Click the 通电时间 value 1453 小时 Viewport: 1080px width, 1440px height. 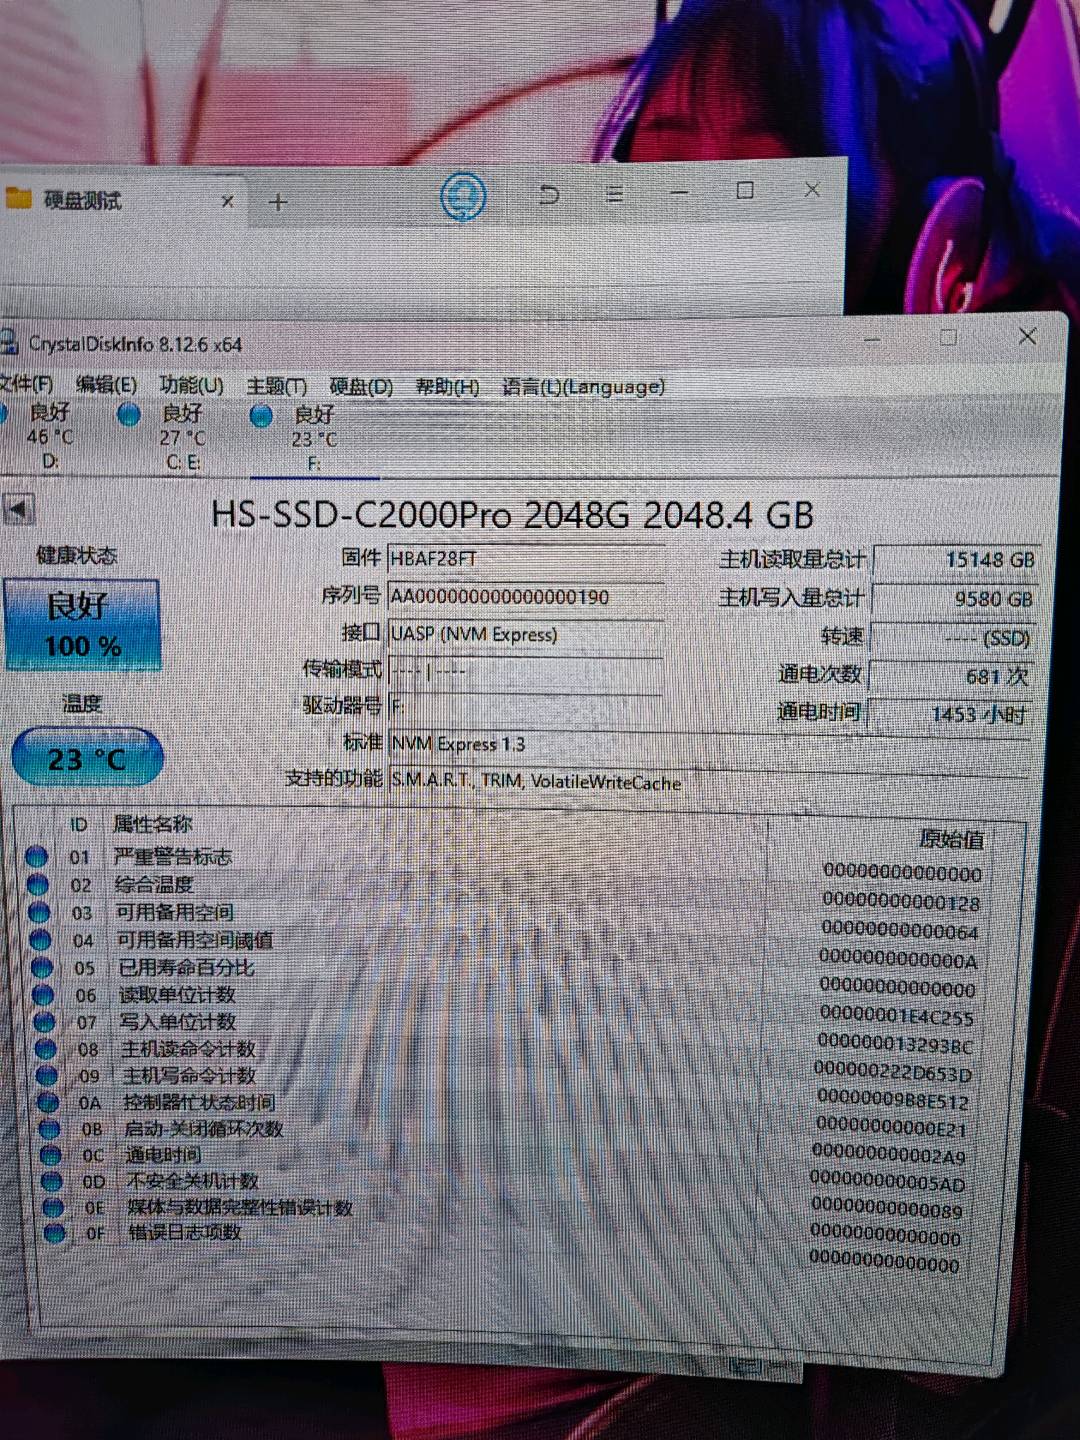949,714
